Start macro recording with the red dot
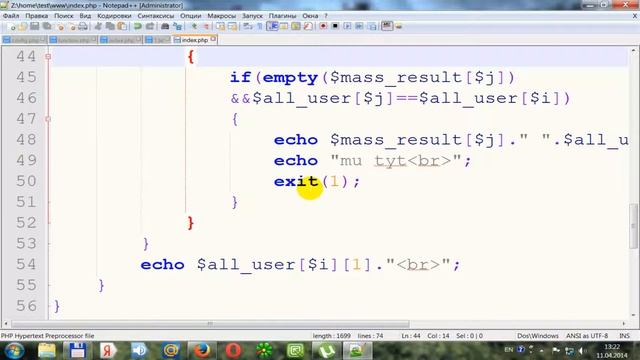640x360 pixels. pos(323,27)
